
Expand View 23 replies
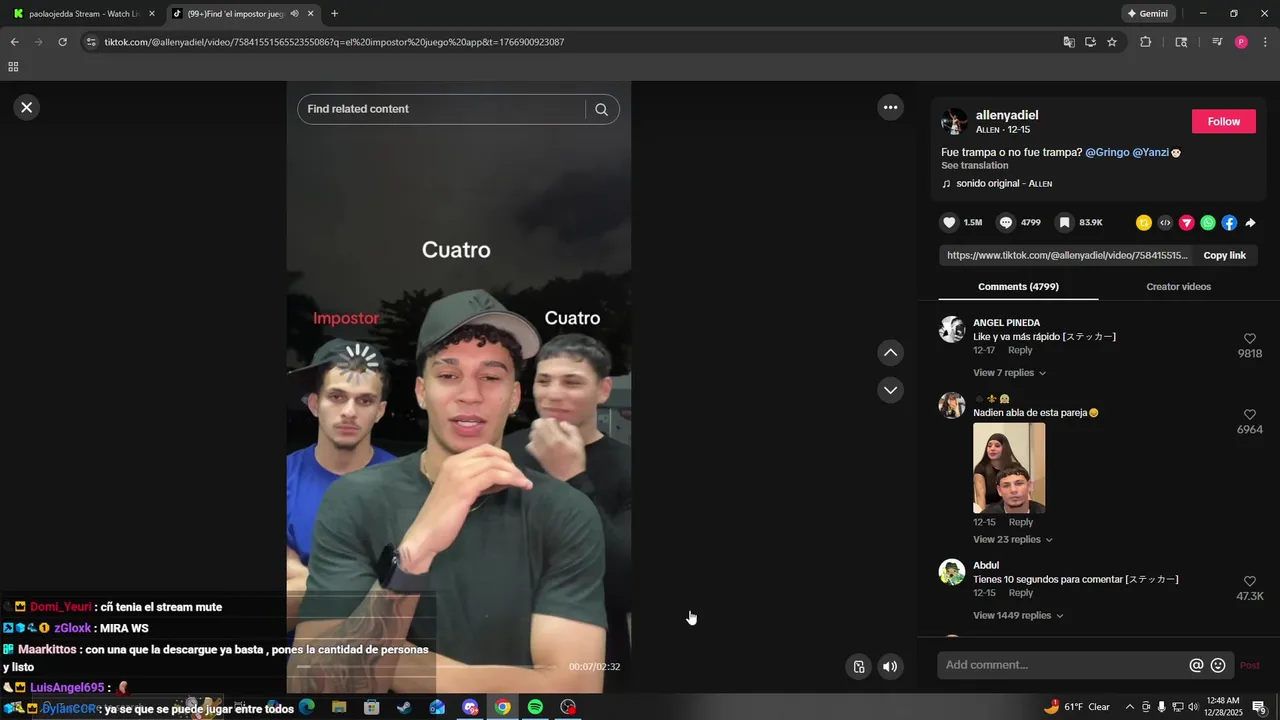1013,540
